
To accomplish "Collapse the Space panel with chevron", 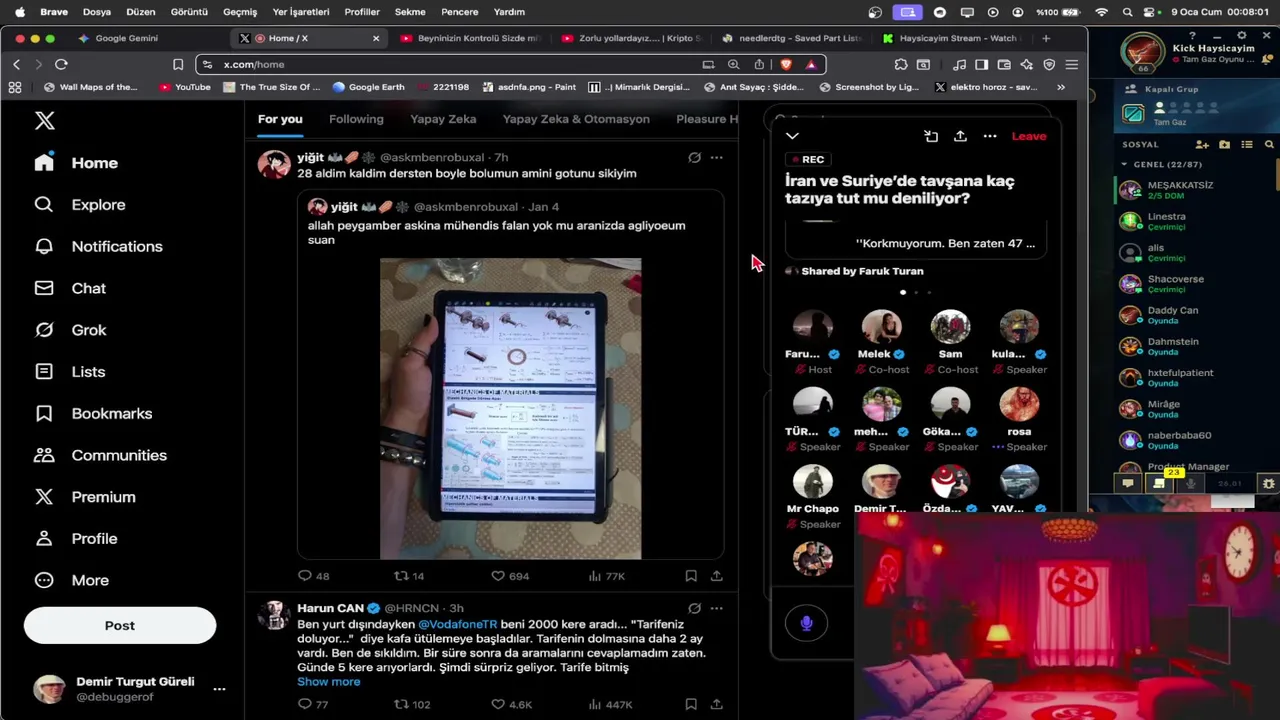I will tap(792, 136).
